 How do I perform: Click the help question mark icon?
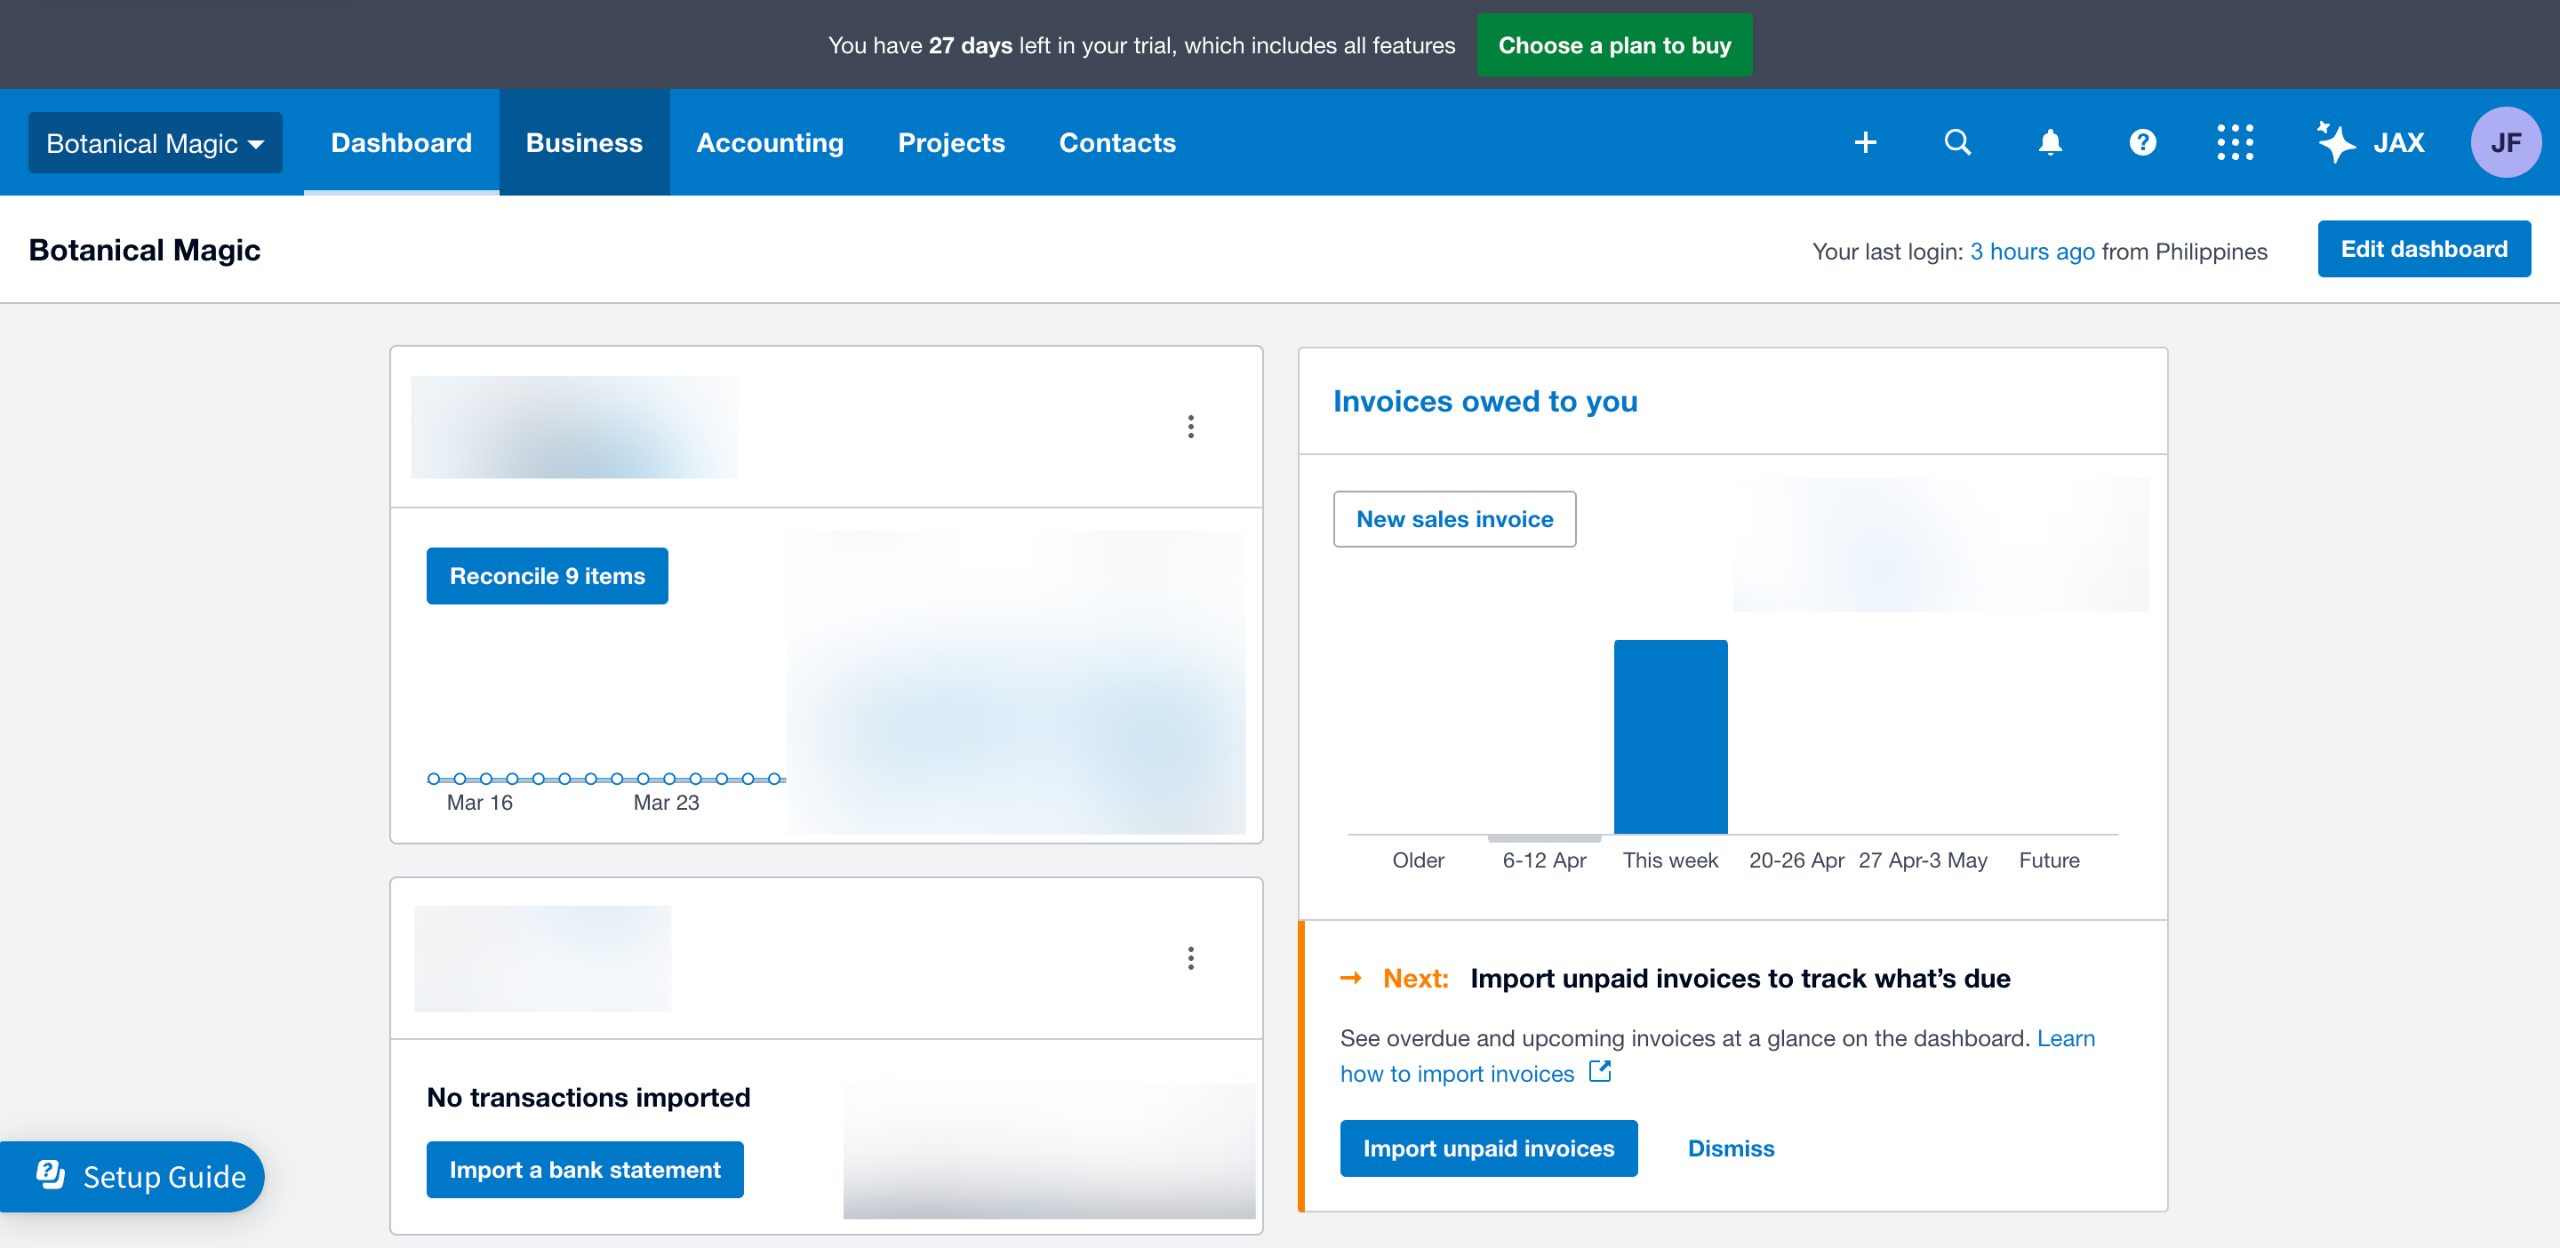[x=2142, y=143]
